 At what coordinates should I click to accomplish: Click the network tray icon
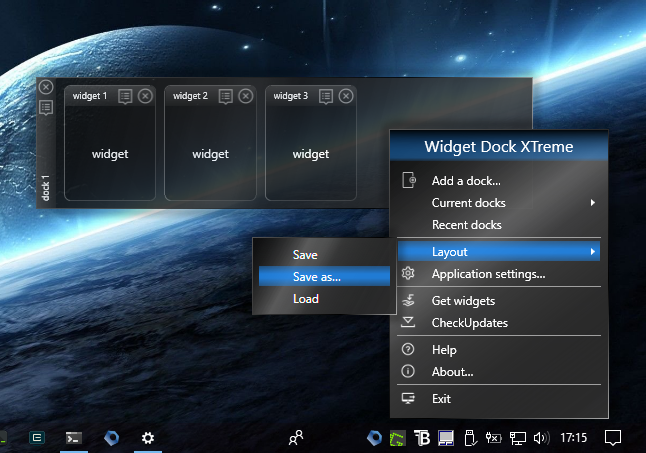point(518,438)
